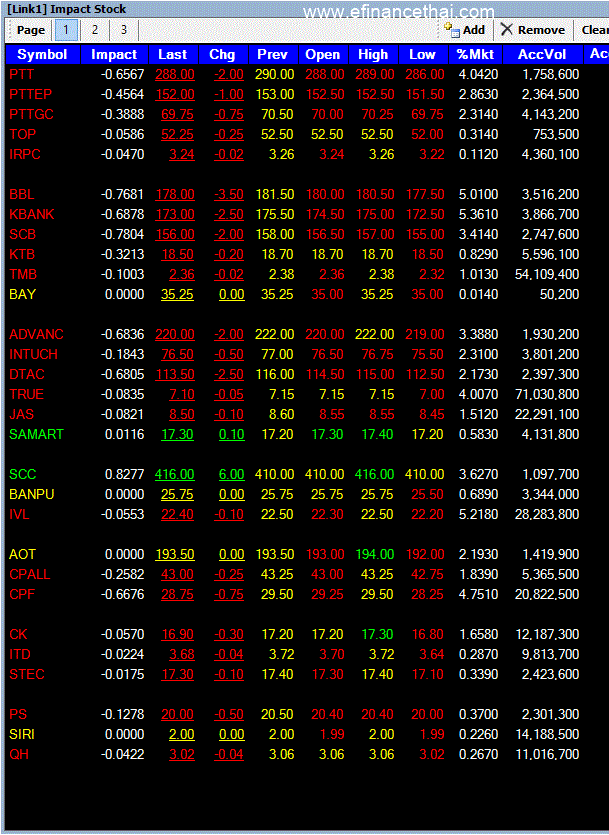Select the IVL symbol
Image resolution: width=609 pixels, height=835 pixels.
click(19, 514)
